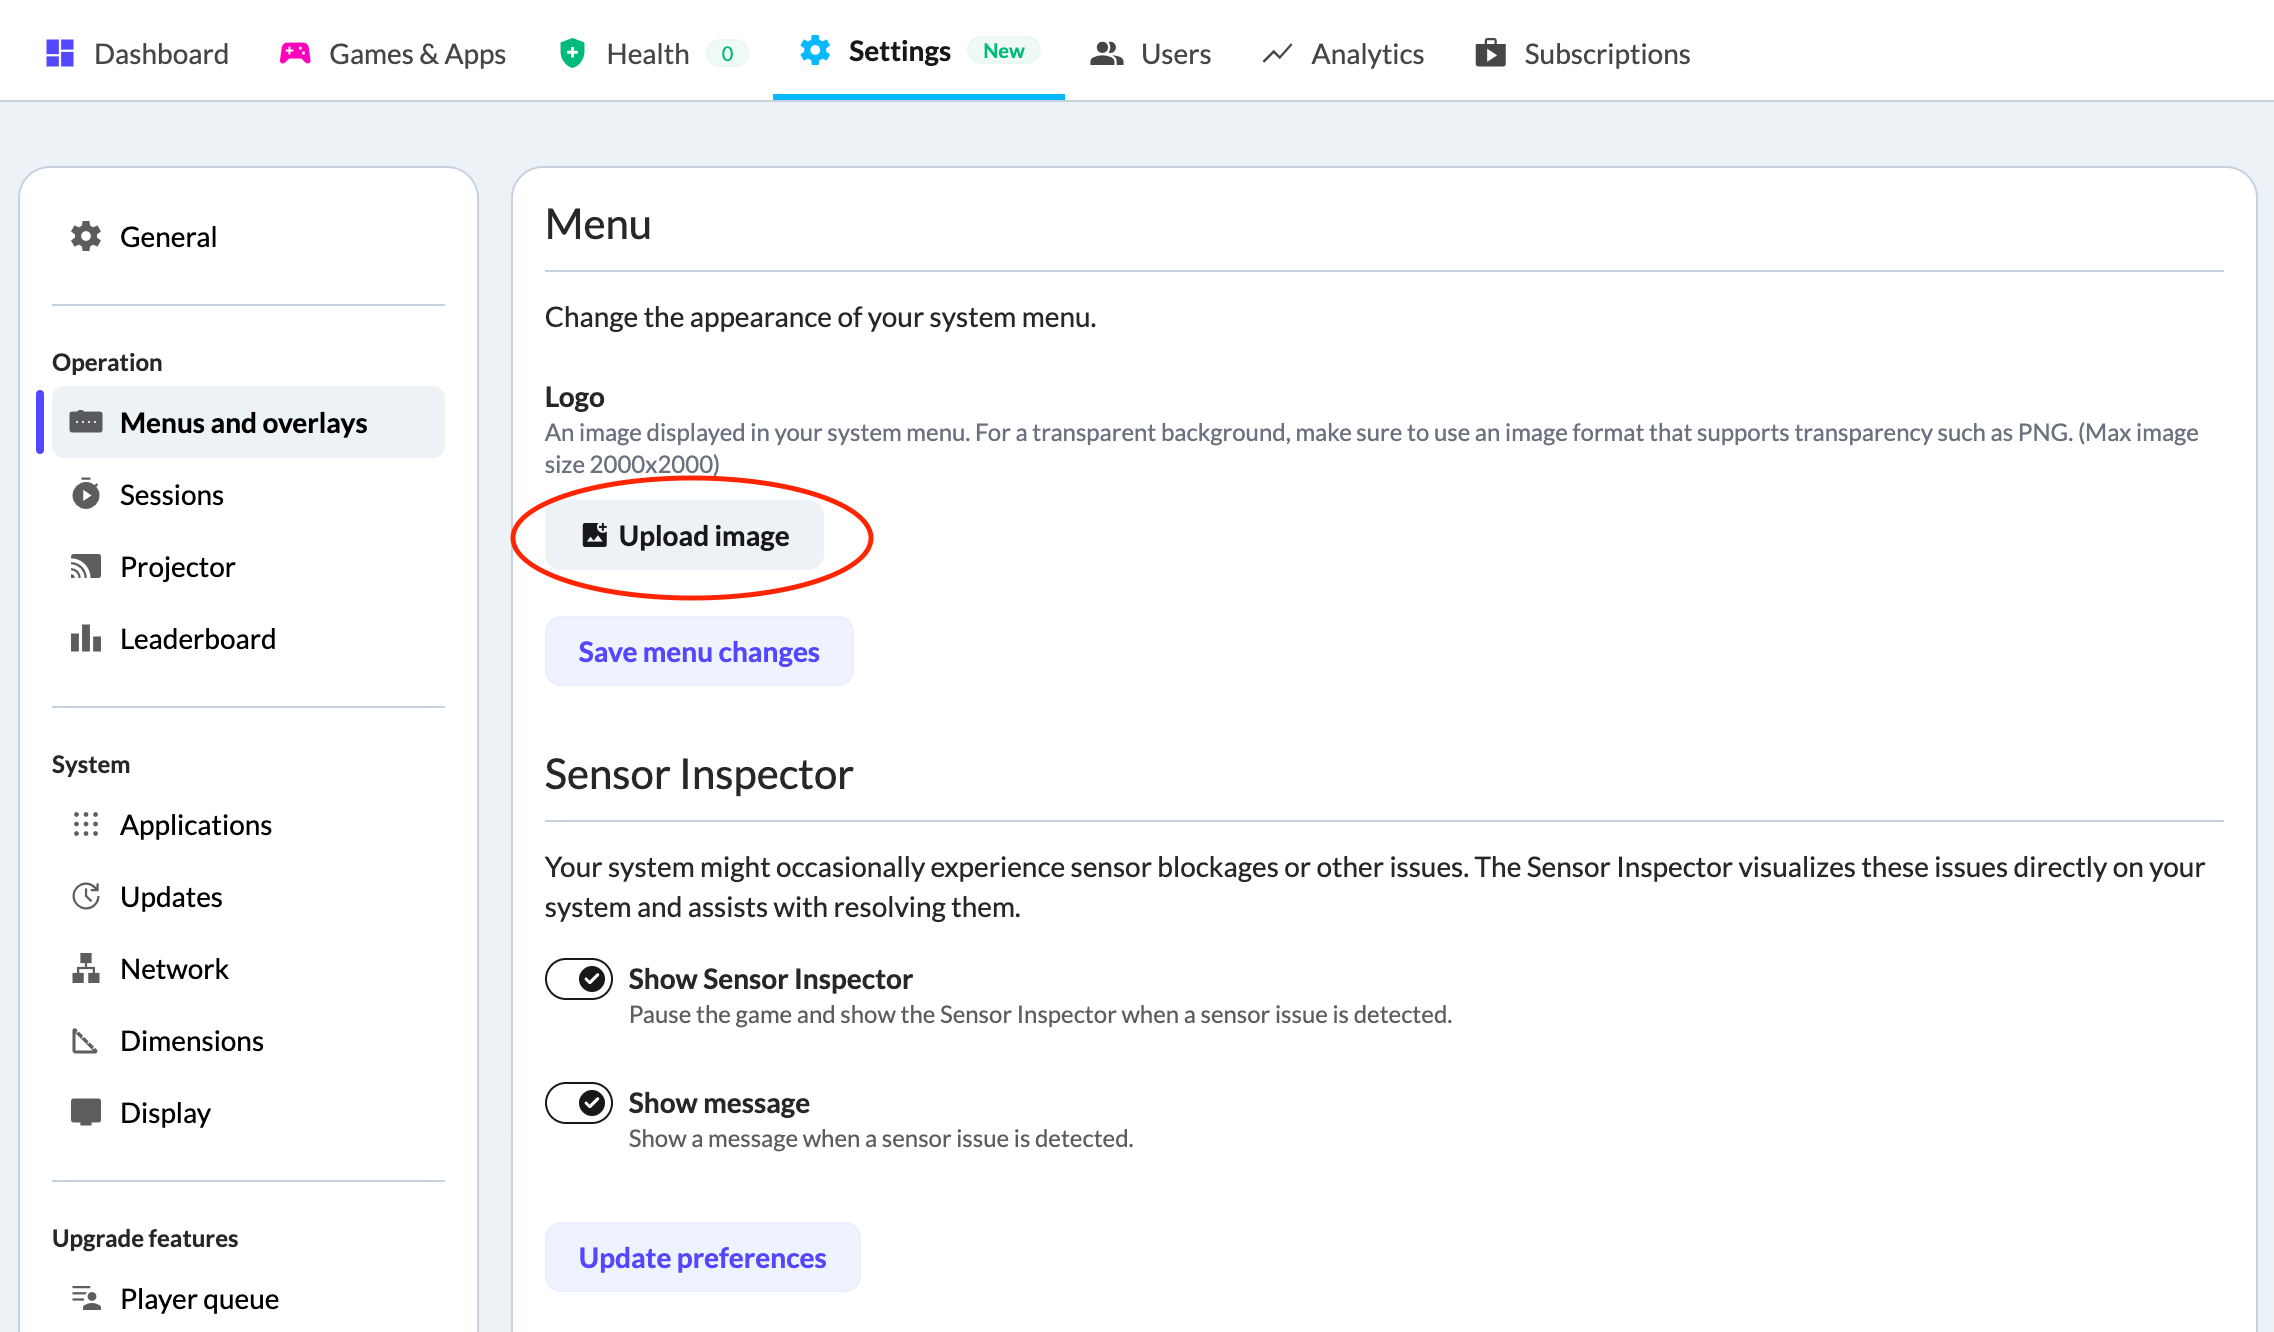Switch to the Analytics tab
Image resolution: width=2274 pixels, height=1332 pixels.
coord(1343,54)
